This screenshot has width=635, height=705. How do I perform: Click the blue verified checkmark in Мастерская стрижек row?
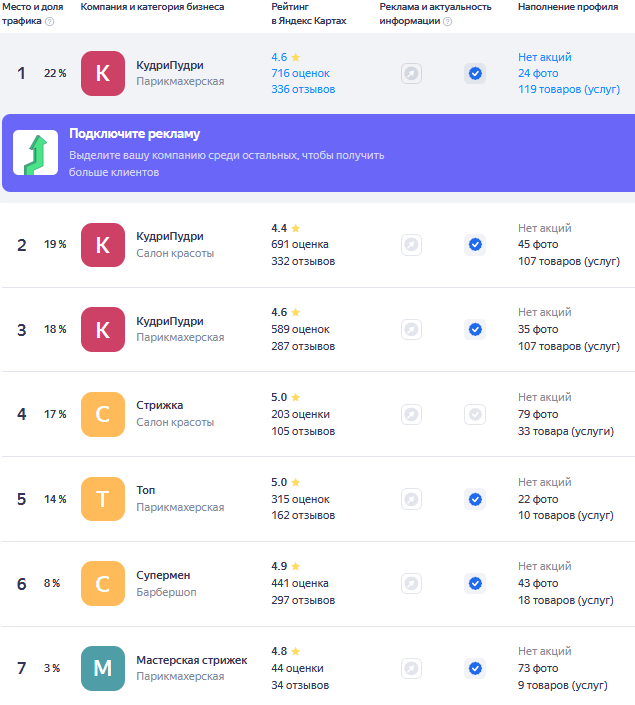pos(475,669)
